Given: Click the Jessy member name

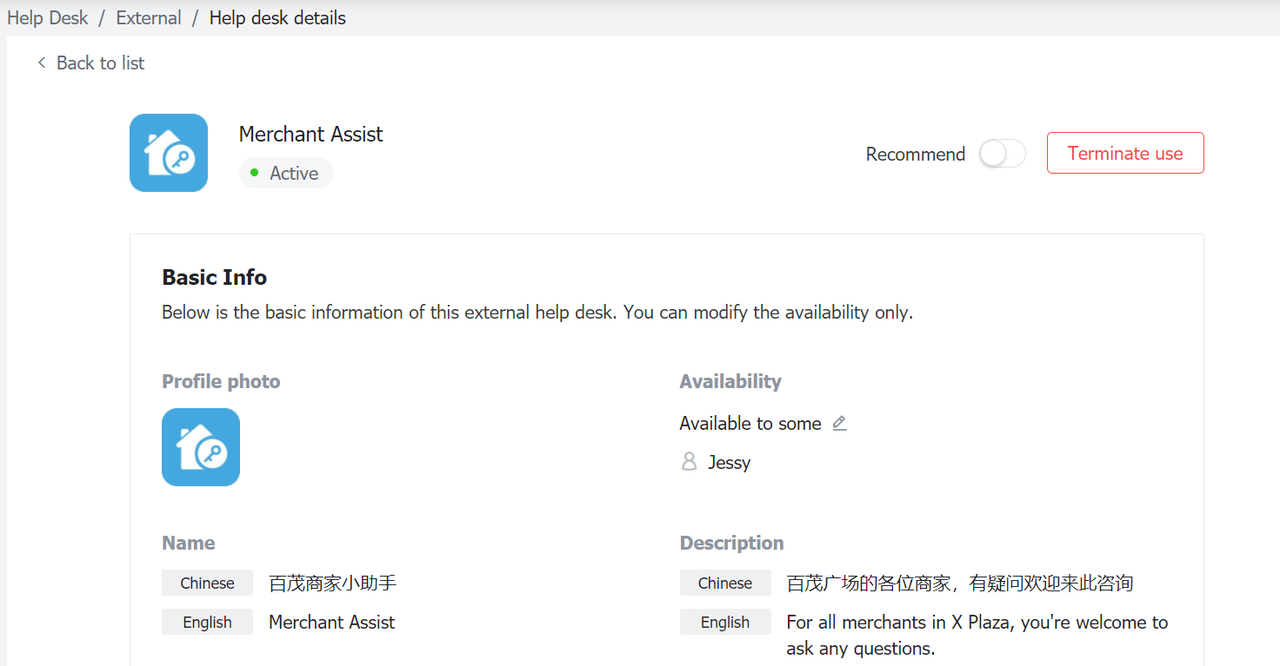Looking at the screenshot, I should (729, 463).
